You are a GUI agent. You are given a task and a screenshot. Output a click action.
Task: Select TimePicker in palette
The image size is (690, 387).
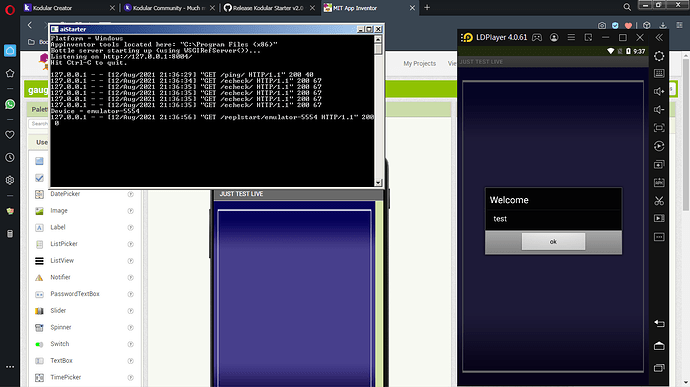click(x=66, y=377)
